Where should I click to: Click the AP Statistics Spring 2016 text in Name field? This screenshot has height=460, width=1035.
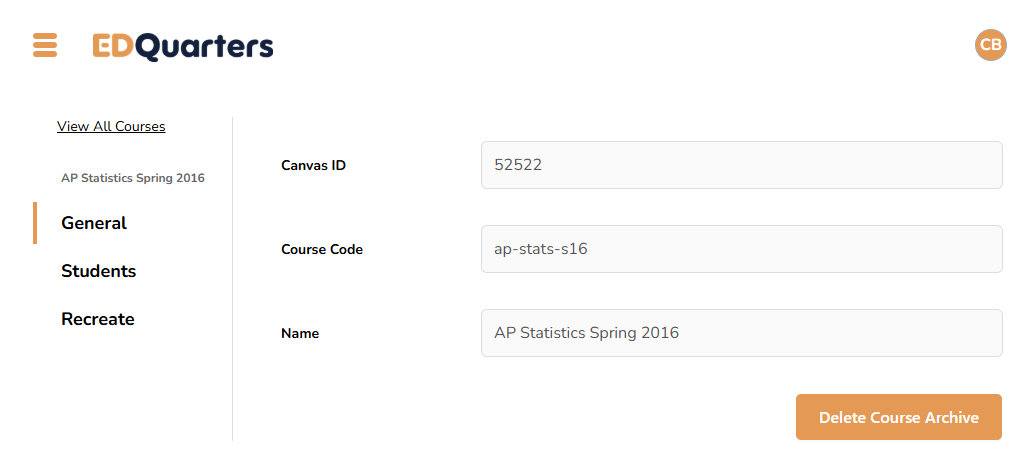tap(586, 333)
